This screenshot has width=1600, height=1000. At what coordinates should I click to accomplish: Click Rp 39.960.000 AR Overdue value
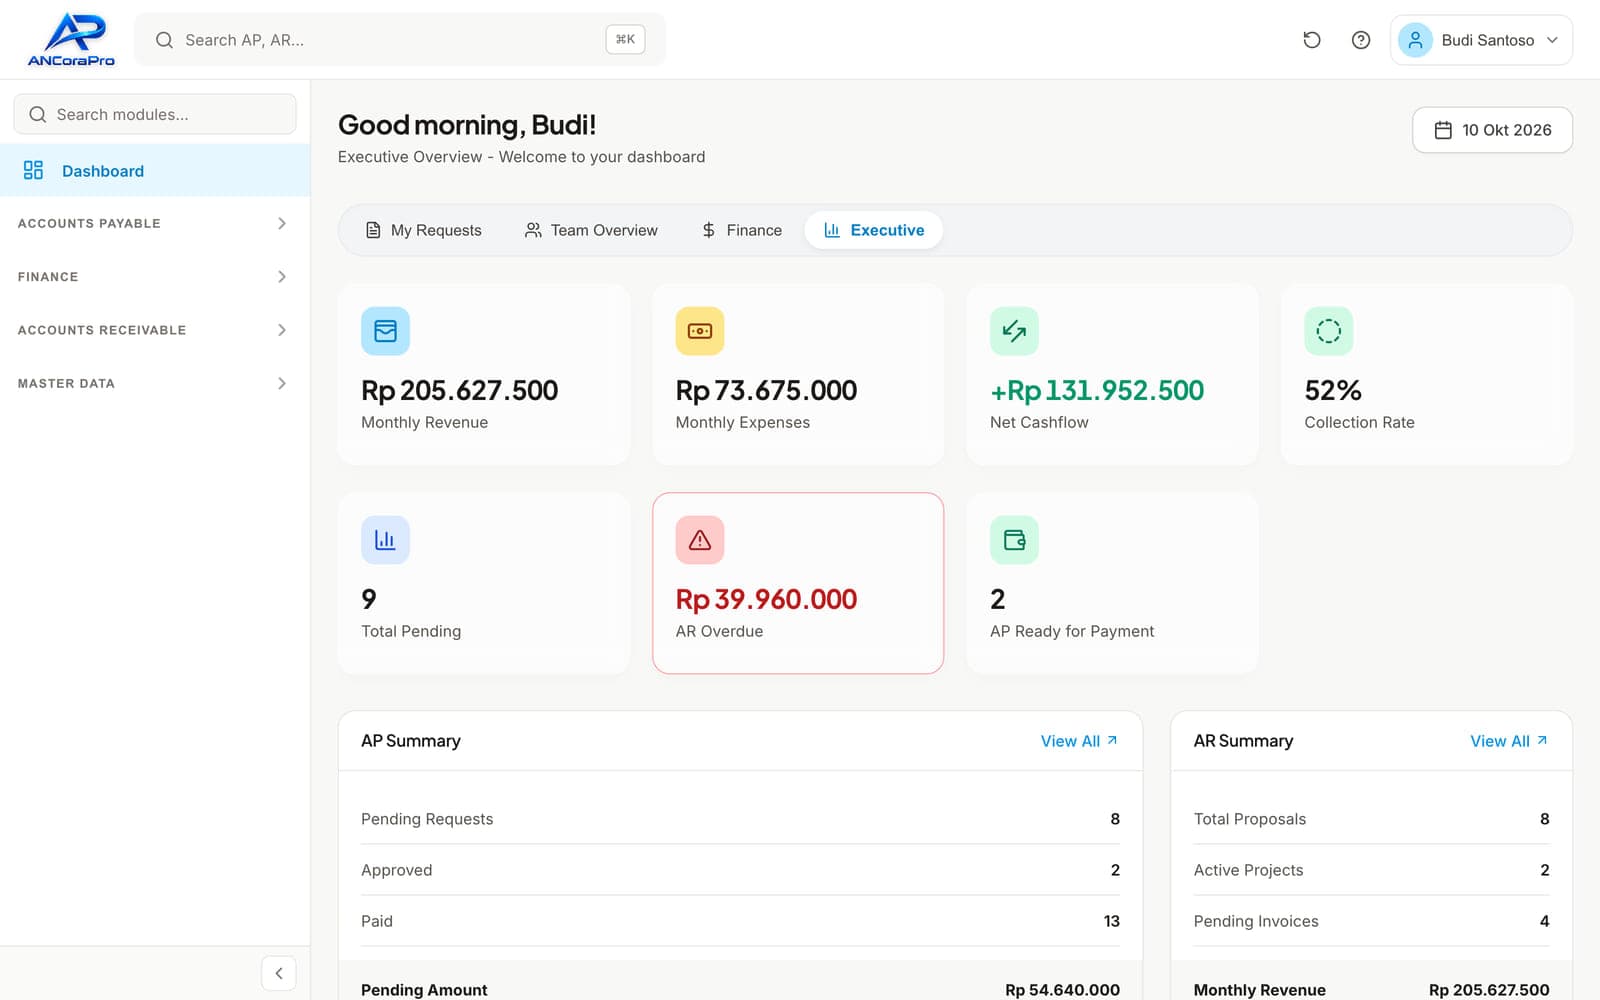pos(766,599)
